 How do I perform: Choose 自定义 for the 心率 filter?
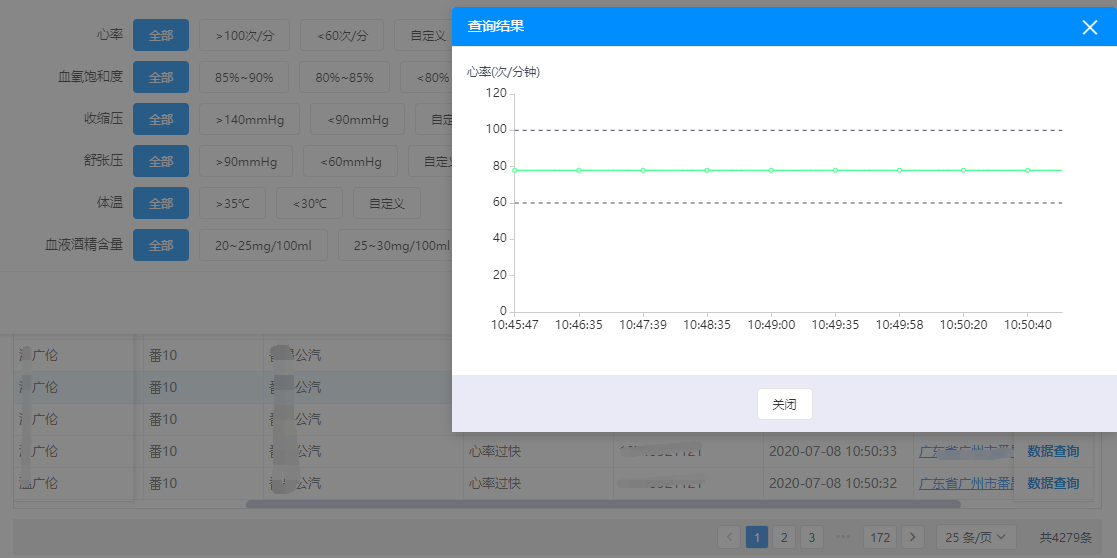click(x=423, y=35)
